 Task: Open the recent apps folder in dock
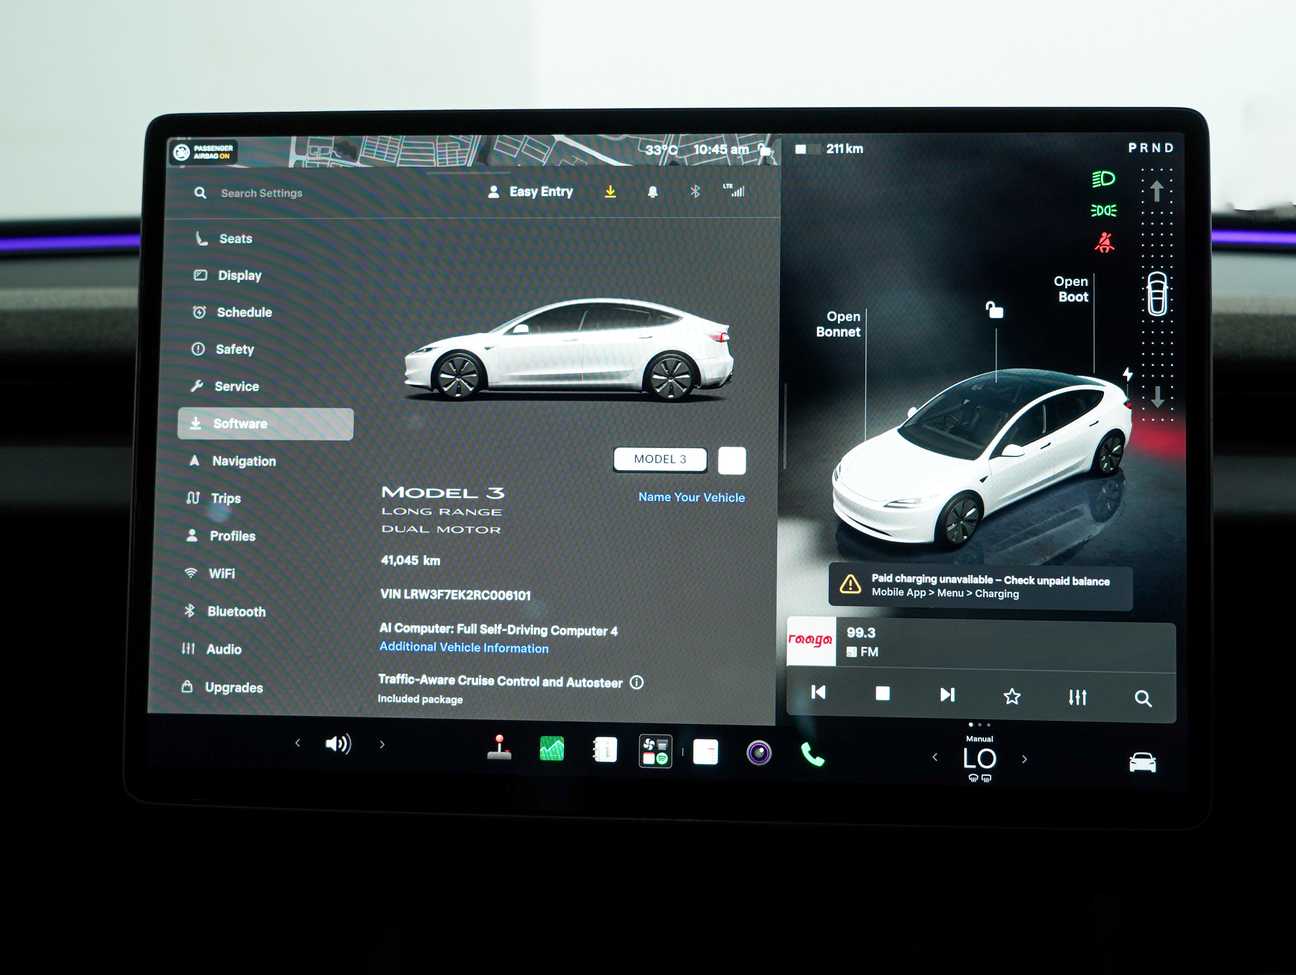pyautogui.click(x=656, y=751)
